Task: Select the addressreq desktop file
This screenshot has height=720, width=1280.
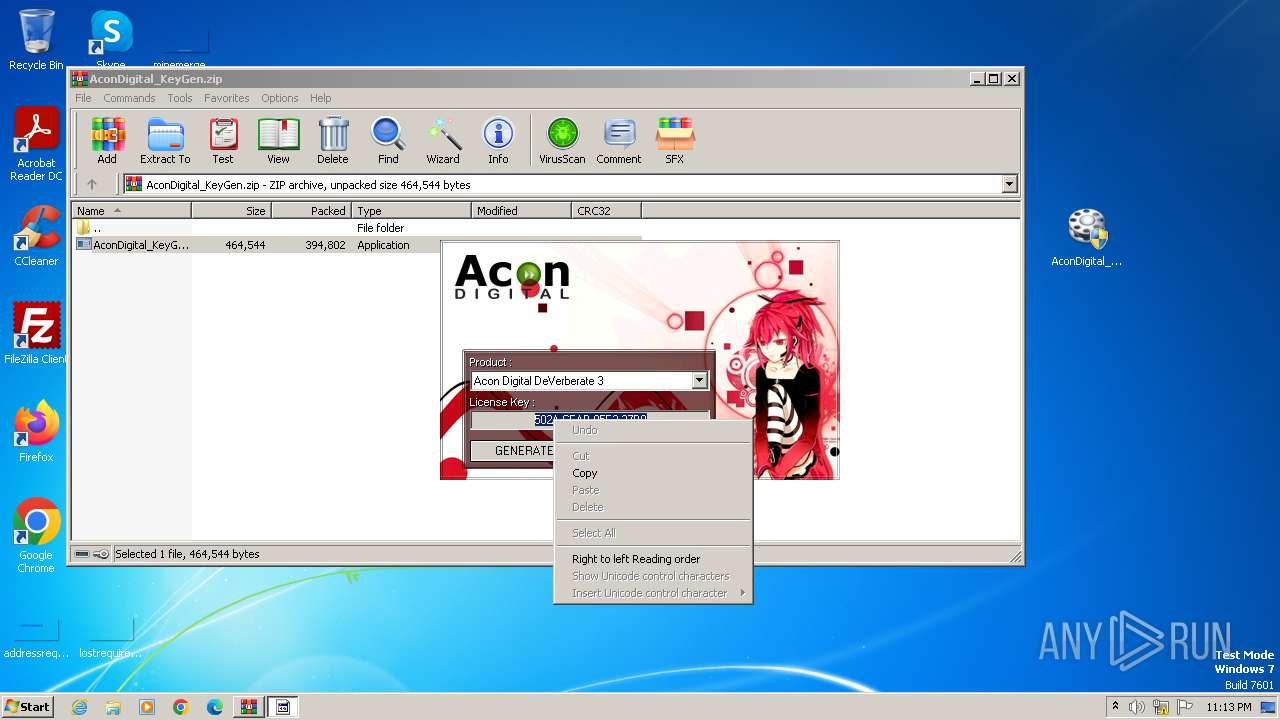Action: (x=36, y=640)
